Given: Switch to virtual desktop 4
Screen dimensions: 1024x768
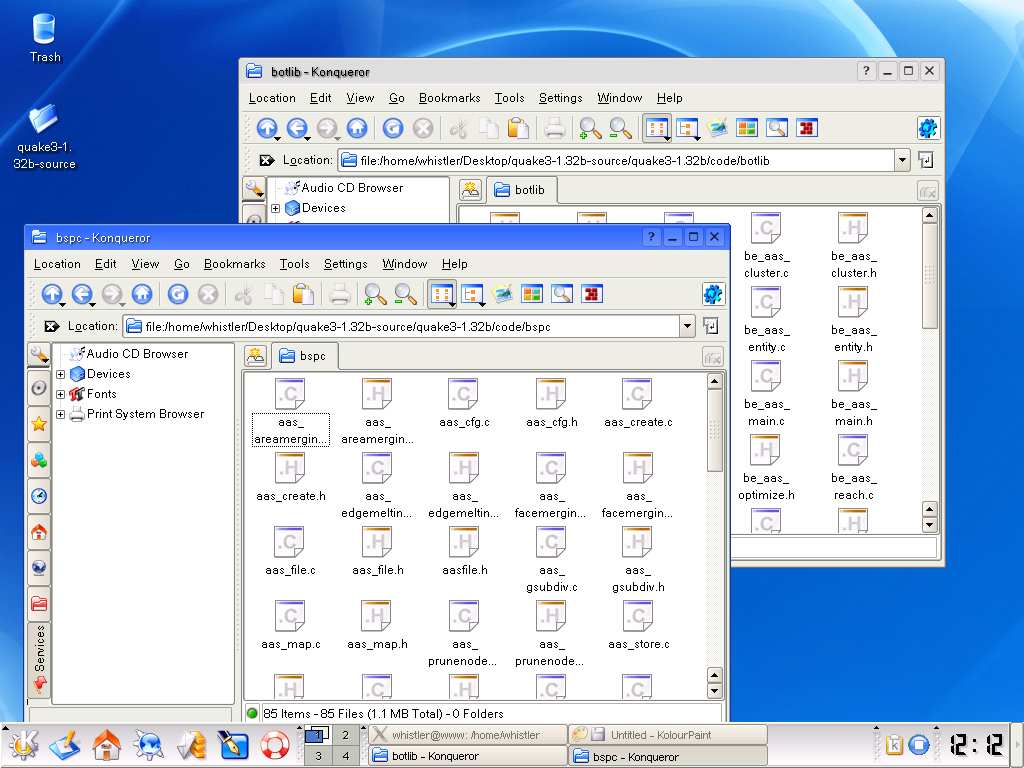Looking at the screenshot, I should [x=345, y=756].
